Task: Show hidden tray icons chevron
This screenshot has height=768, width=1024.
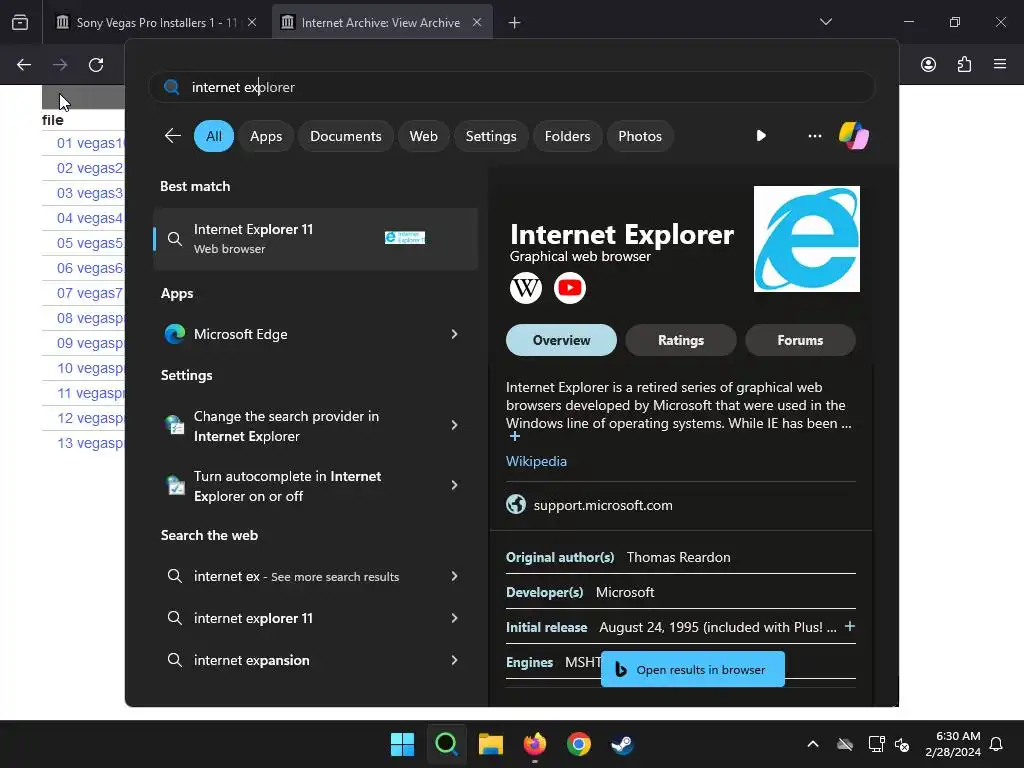Action: [x=812, y=744]
